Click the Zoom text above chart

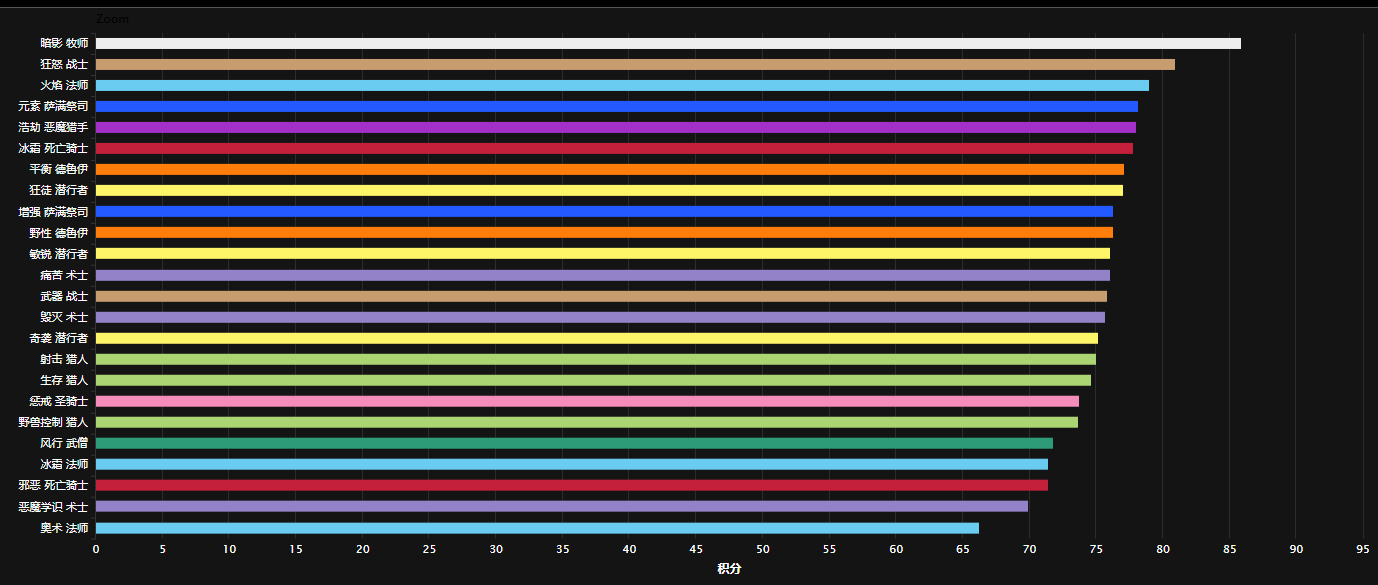pyautogui.click(x=111, y=19)
